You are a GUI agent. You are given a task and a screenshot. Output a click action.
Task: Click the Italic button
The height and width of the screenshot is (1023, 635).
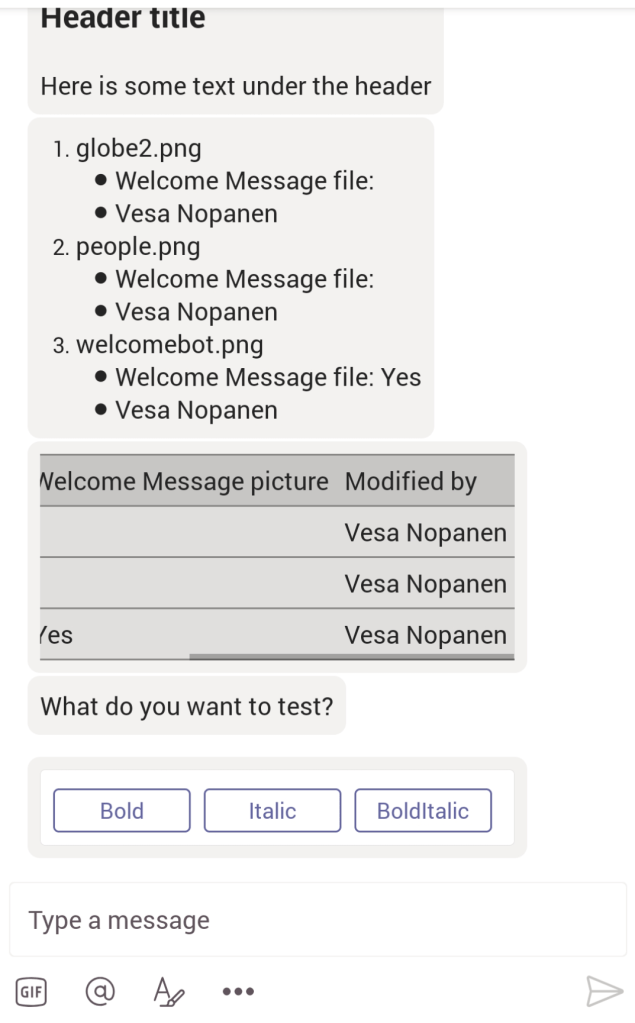[x=272, y=811]
